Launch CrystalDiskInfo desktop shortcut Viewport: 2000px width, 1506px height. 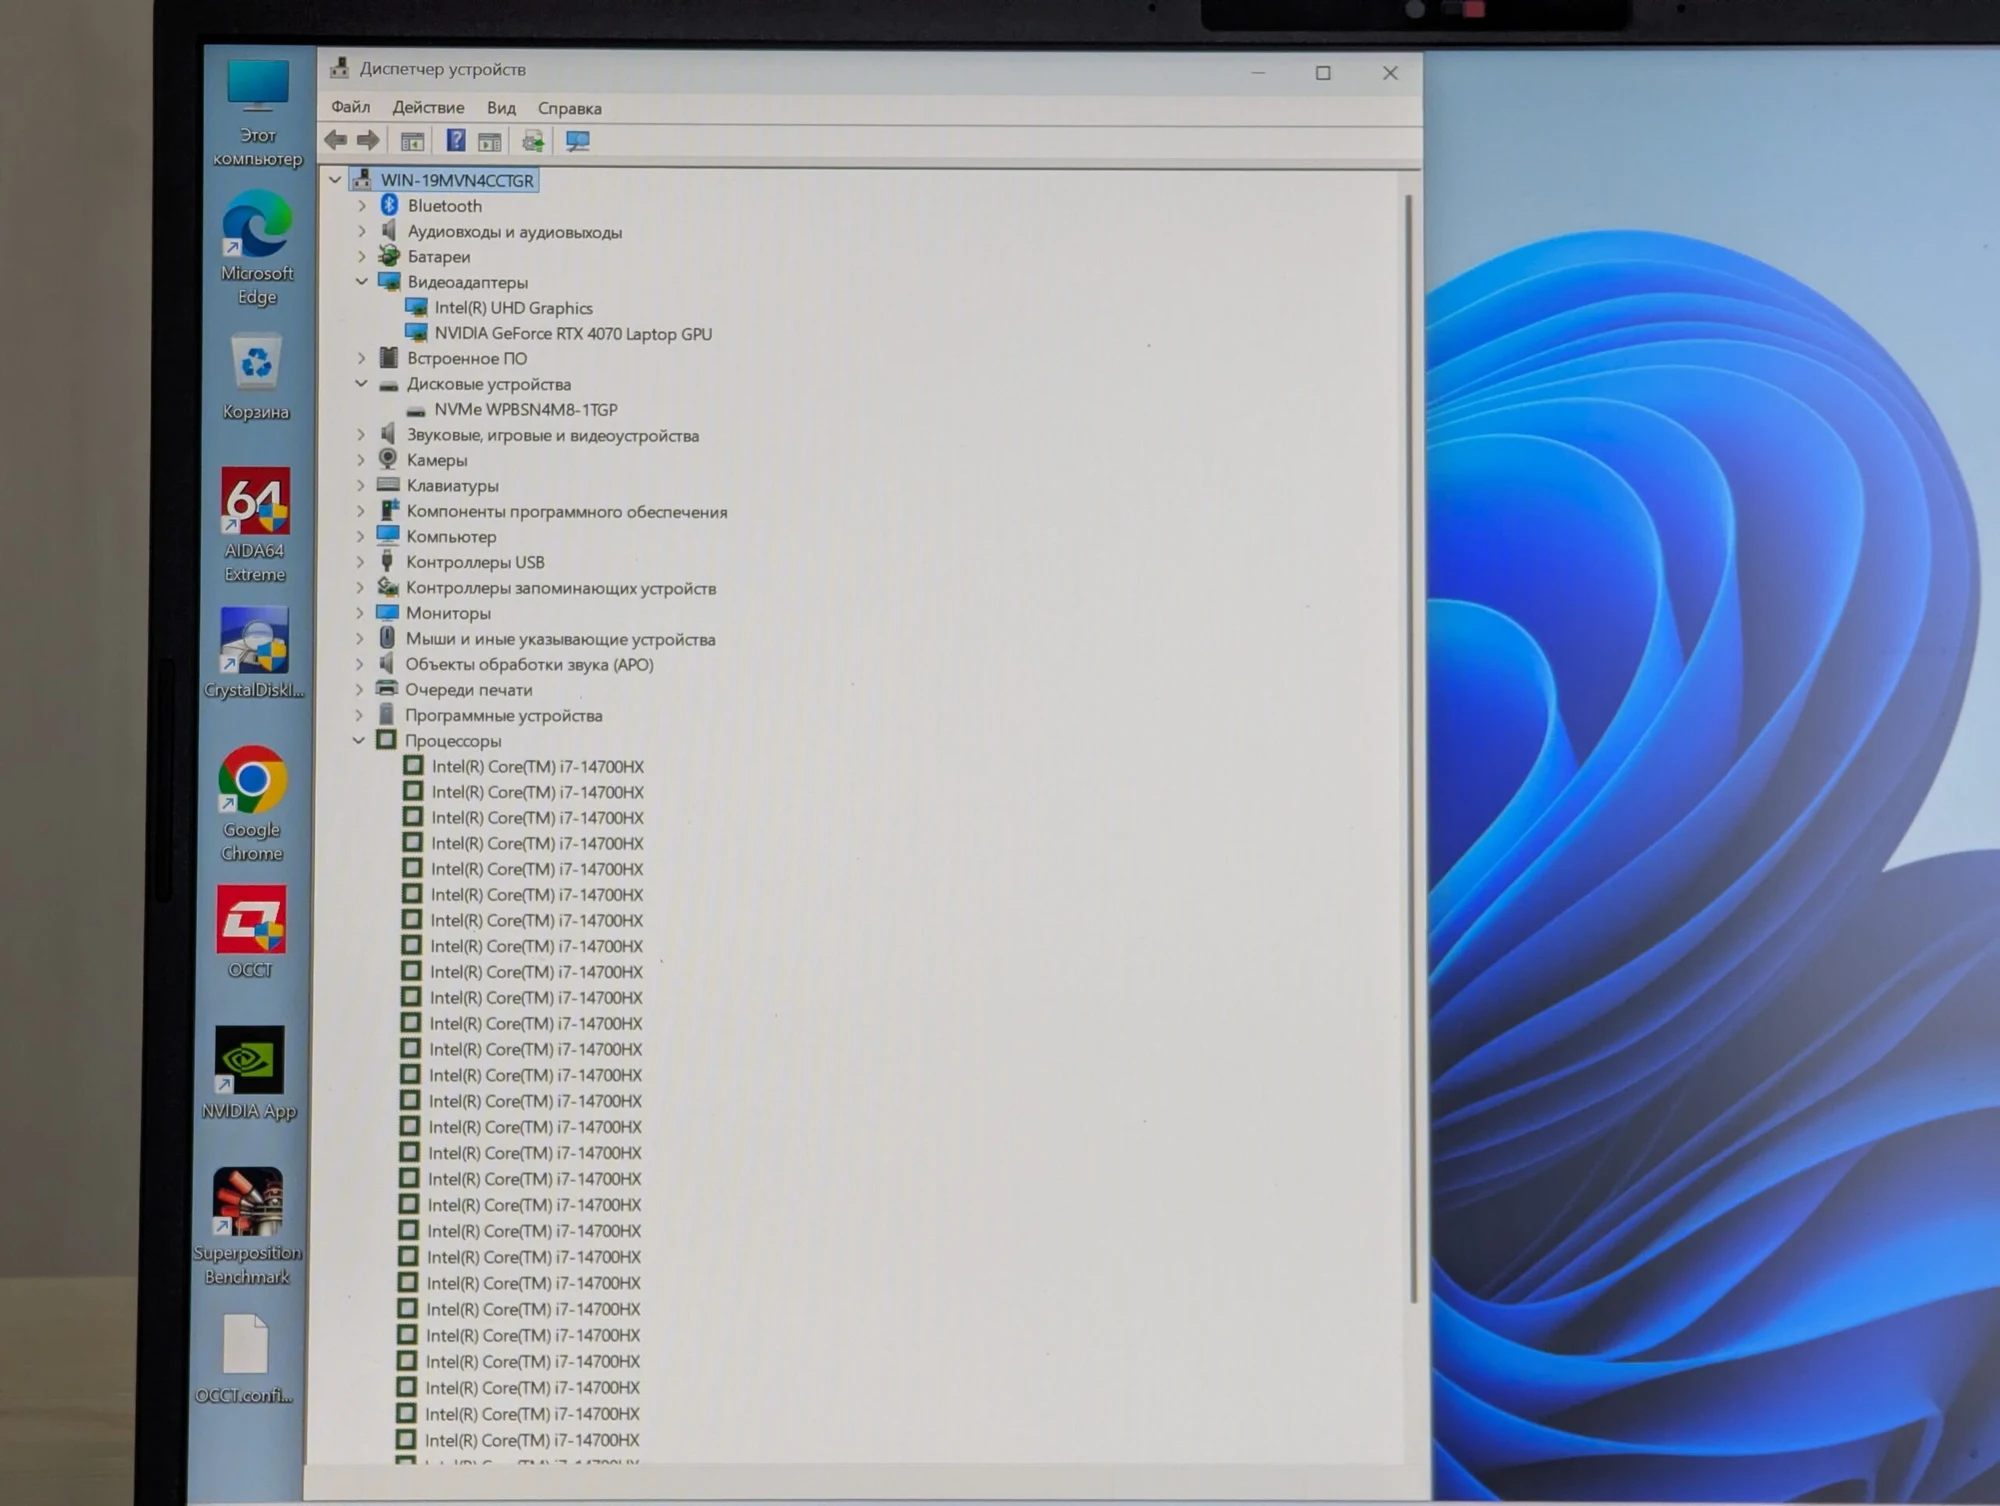click(x=254, y=653)
